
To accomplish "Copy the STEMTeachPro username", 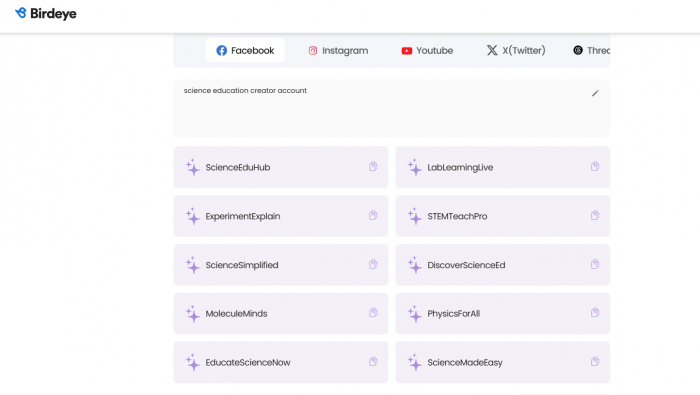I will pyautogui.click(x=595, y=216).
